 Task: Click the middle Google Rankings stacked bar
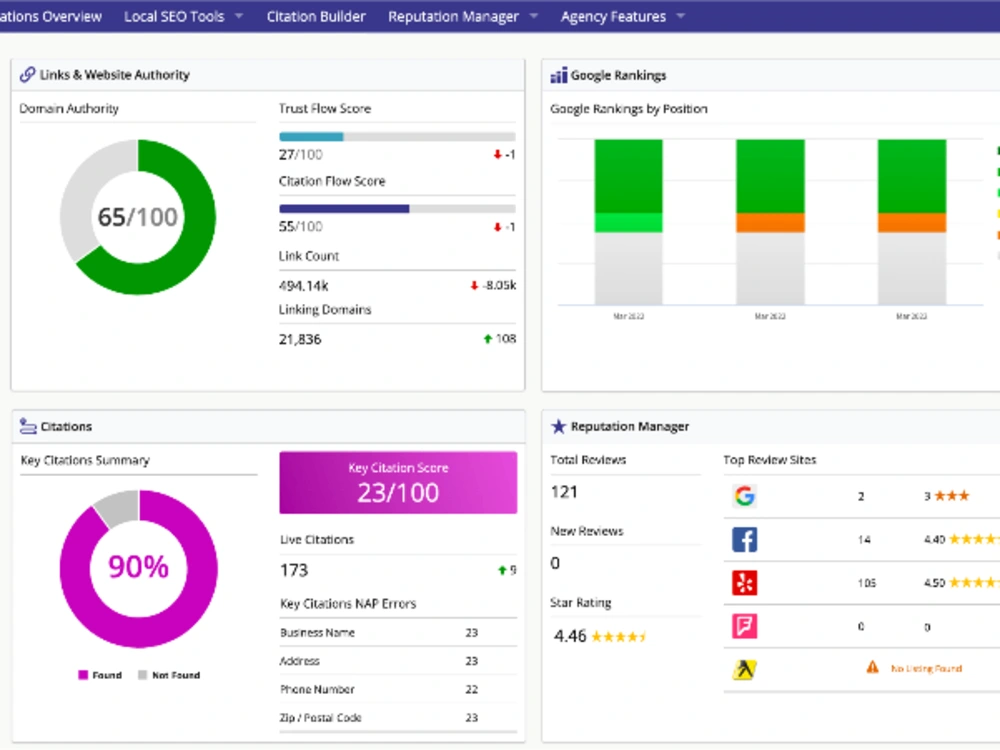click(770, 221)
